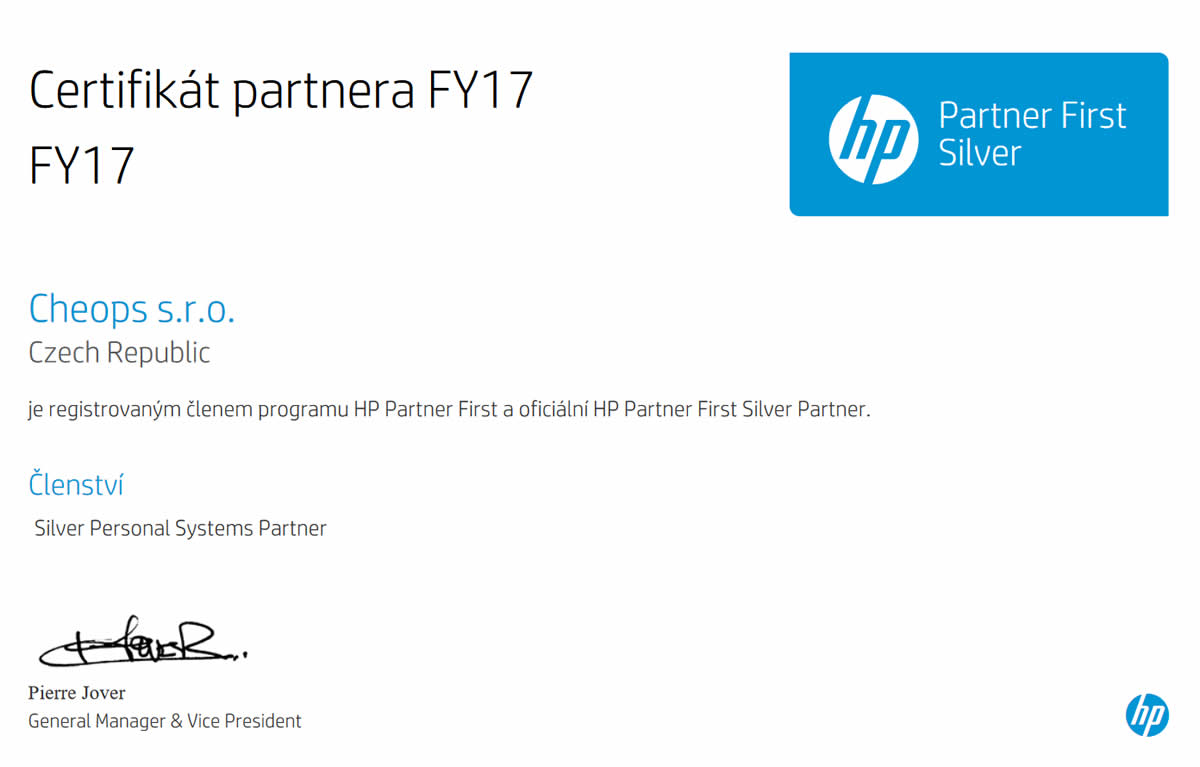Click the blue "Členství" heading
Screen dimensions: 1200x767
click(x=76, y=485)
